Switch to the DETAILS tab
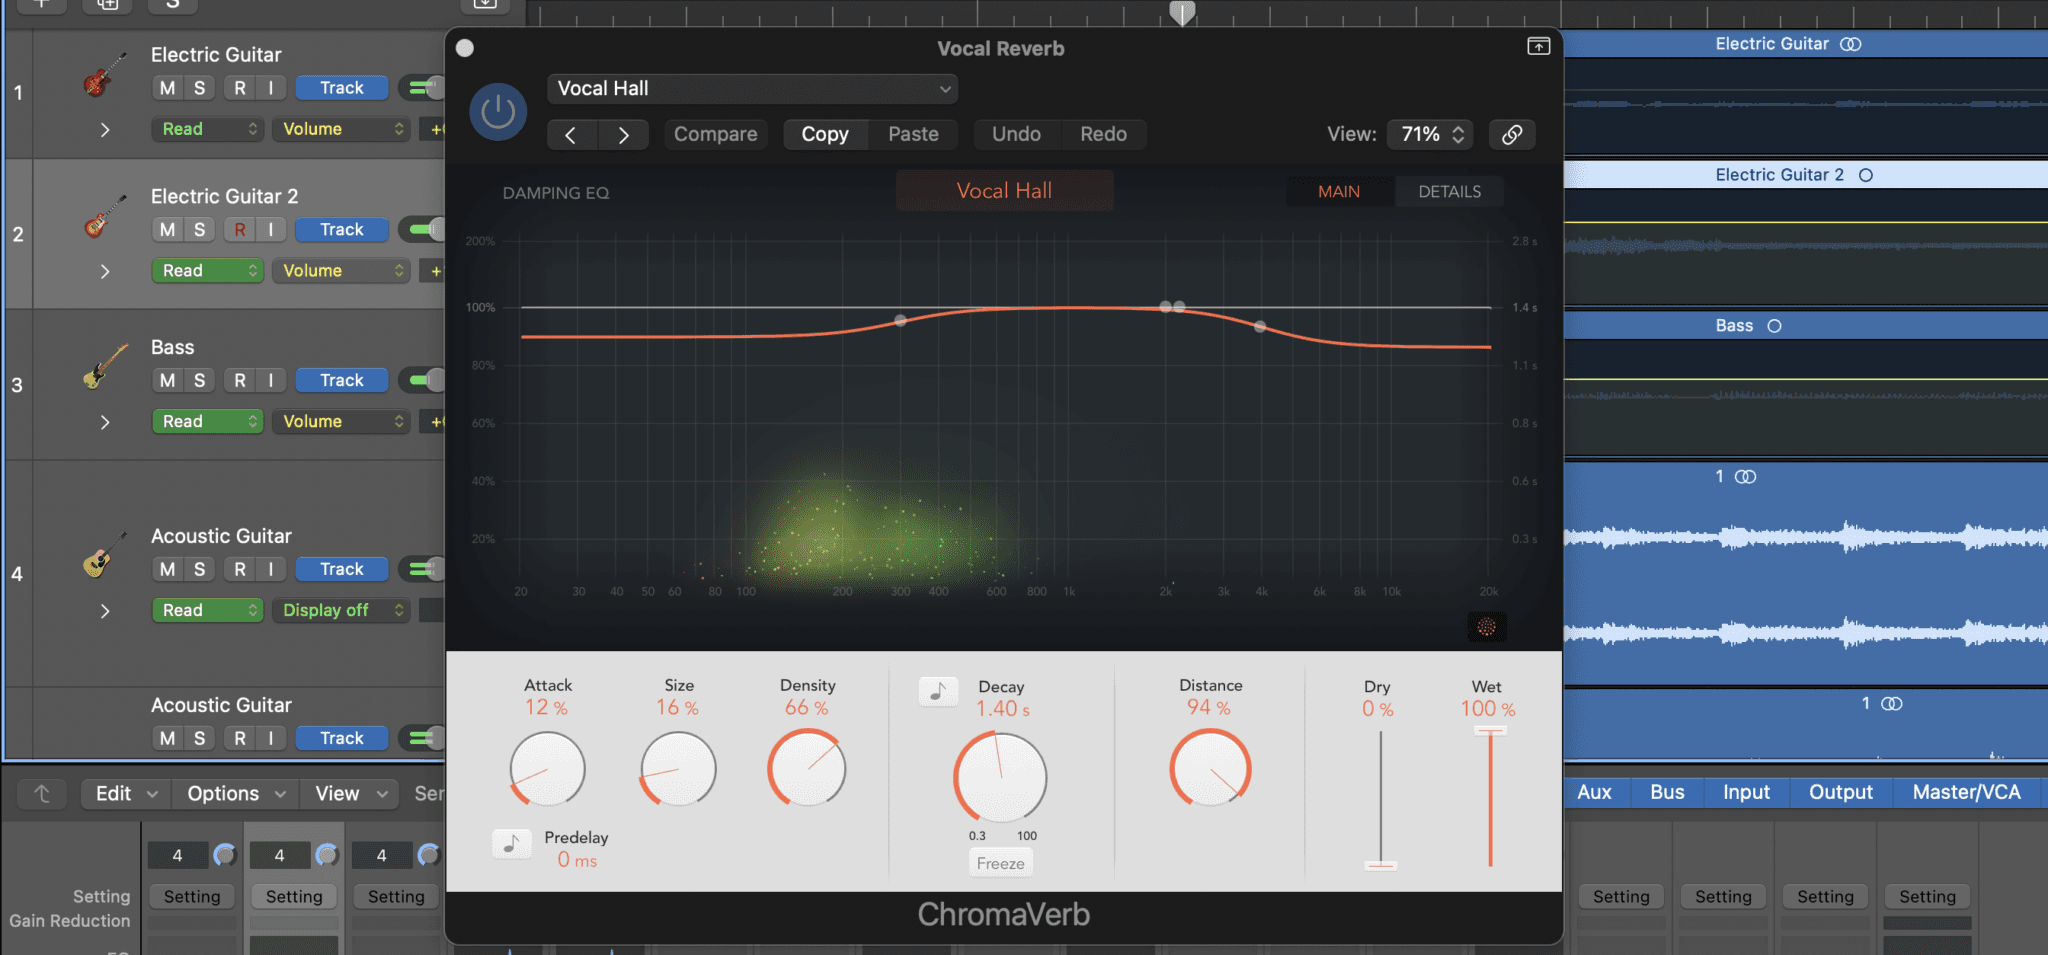Image resolution: width=2048 pixels, height=955 pixels. 1448,191
